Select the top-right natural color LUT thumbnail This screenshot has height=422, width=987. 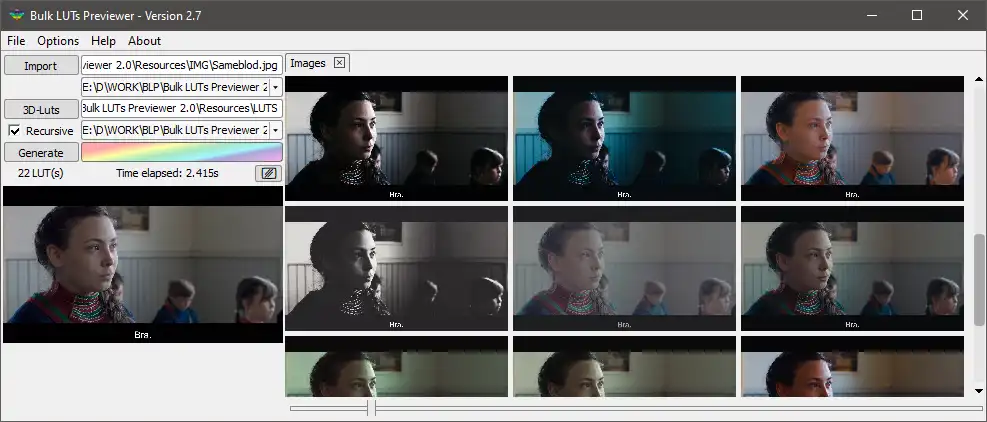tap(852, 139)
